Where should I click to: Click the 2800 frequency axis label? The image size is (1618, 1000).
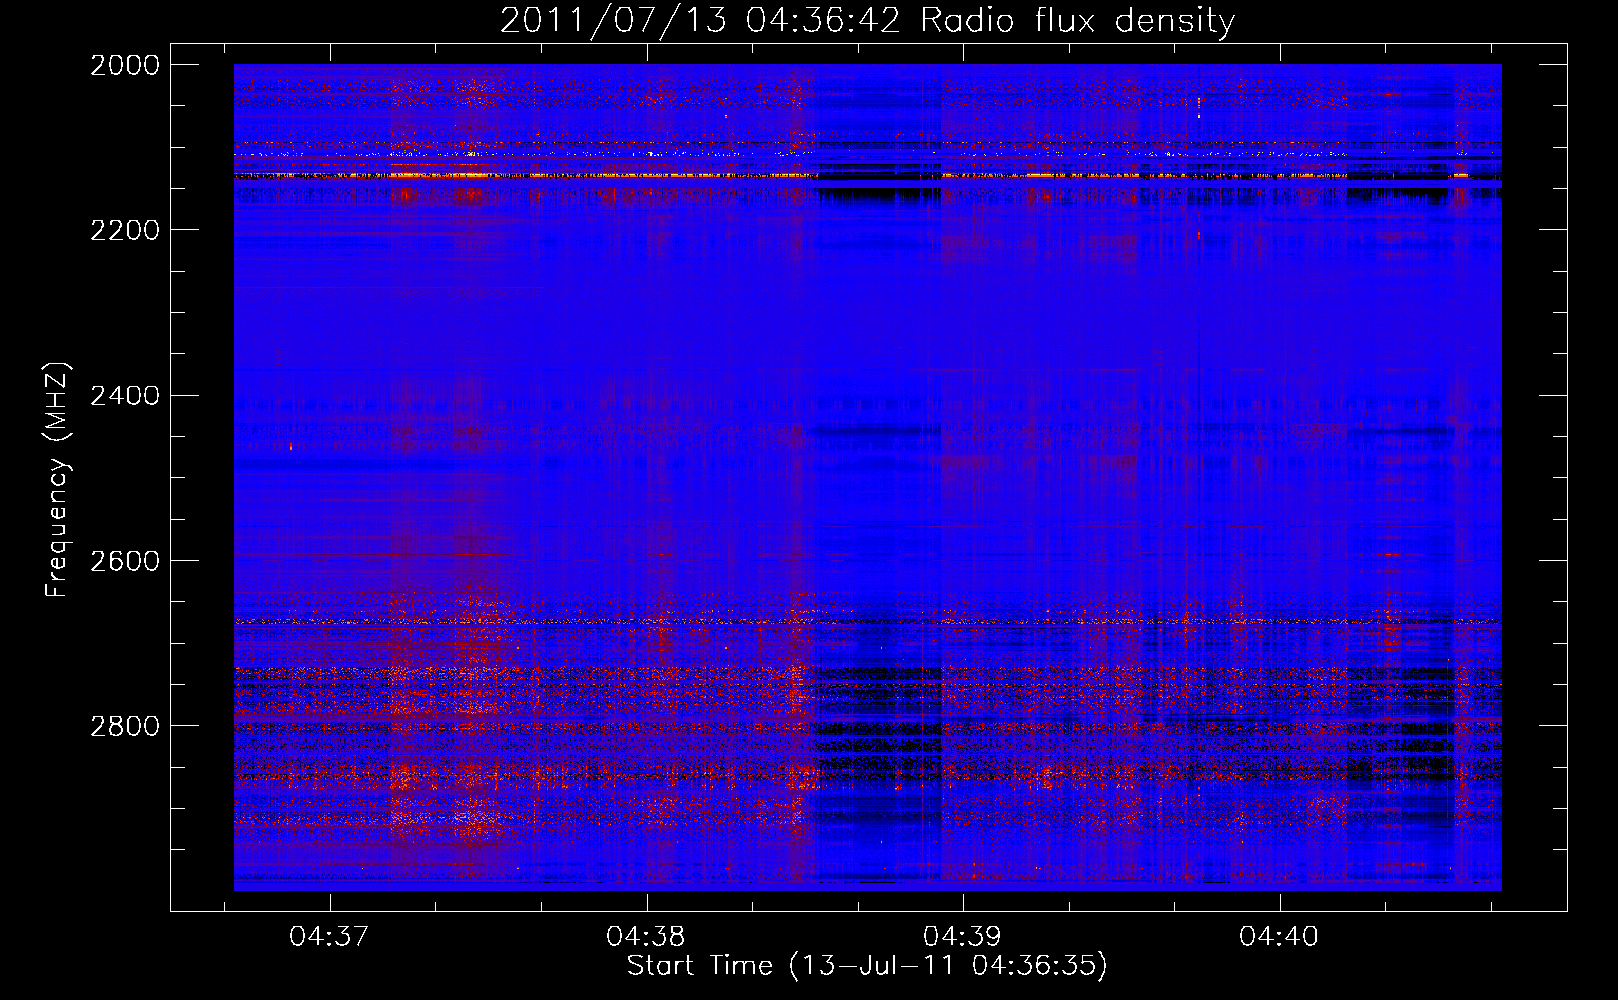coord(125,726)
